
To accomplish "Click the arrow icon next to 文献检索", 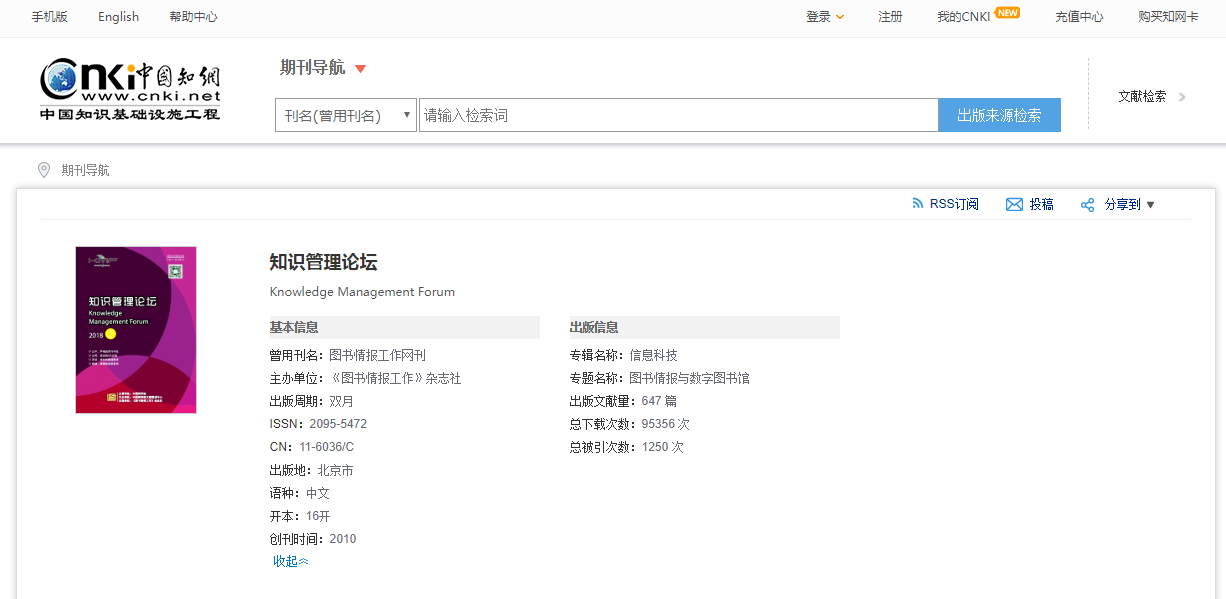I will [1182, 97].
